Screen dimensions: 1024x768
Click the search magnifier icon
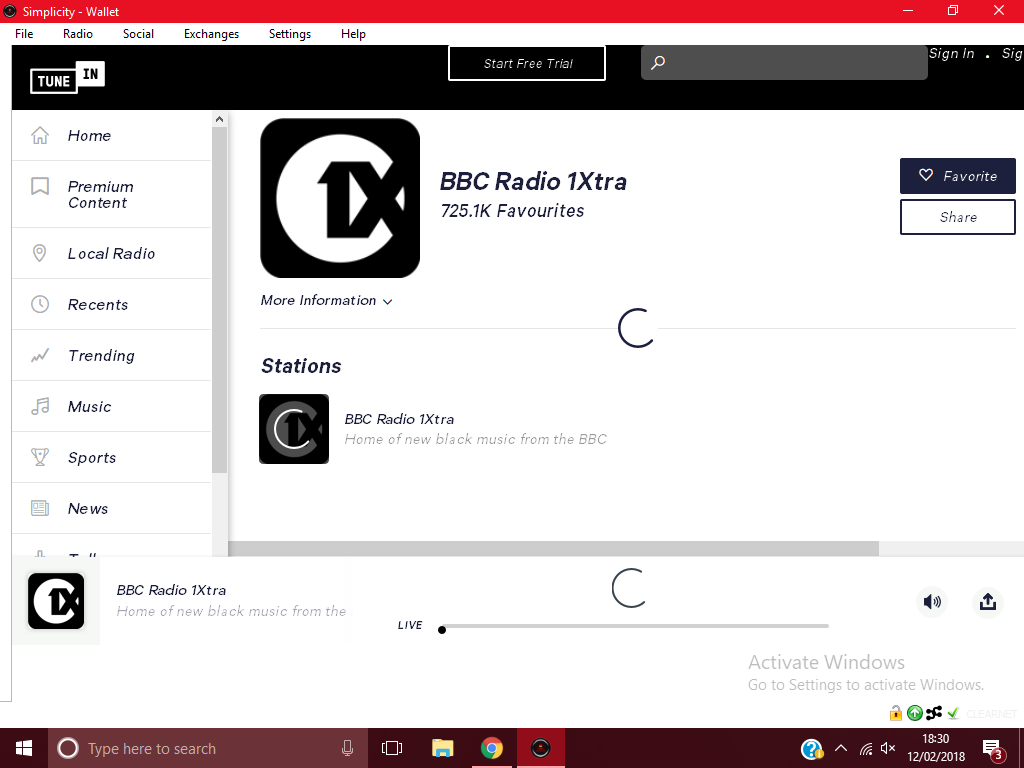(658, 63)
